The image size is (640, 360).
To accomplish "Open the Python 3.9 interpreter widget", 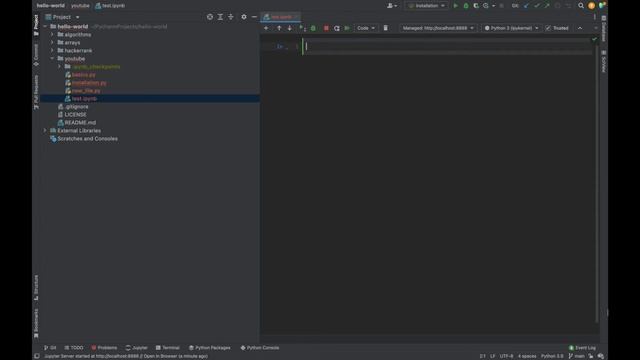I will [552, 356].
